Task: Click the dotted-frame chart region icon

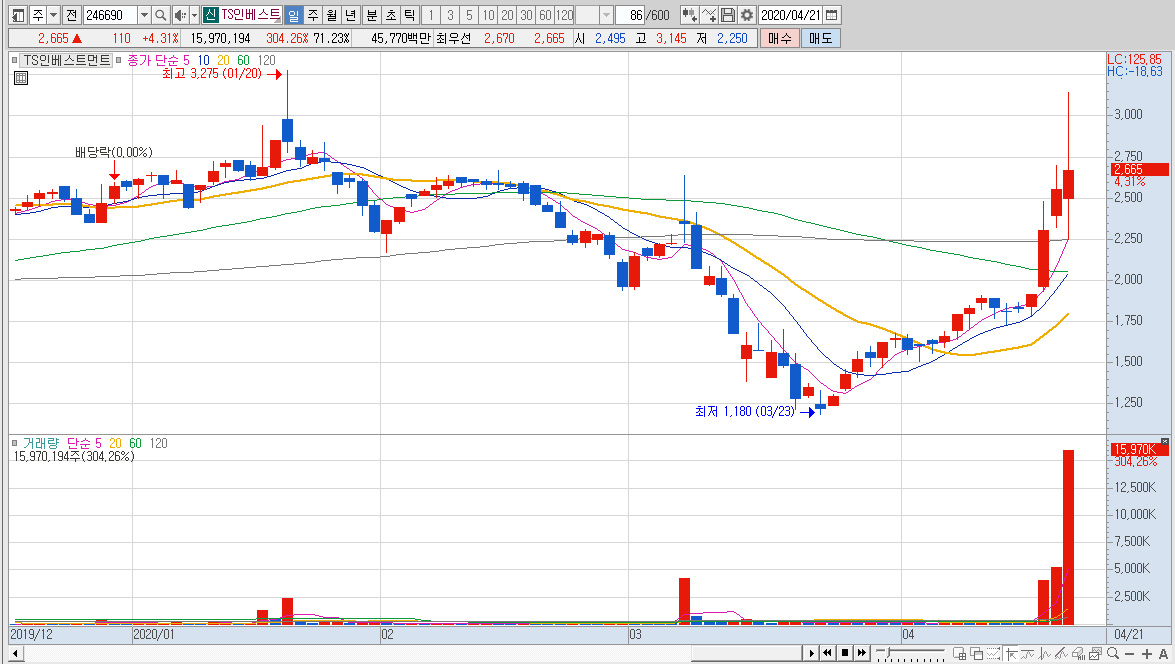Action: tap(994, 654)
